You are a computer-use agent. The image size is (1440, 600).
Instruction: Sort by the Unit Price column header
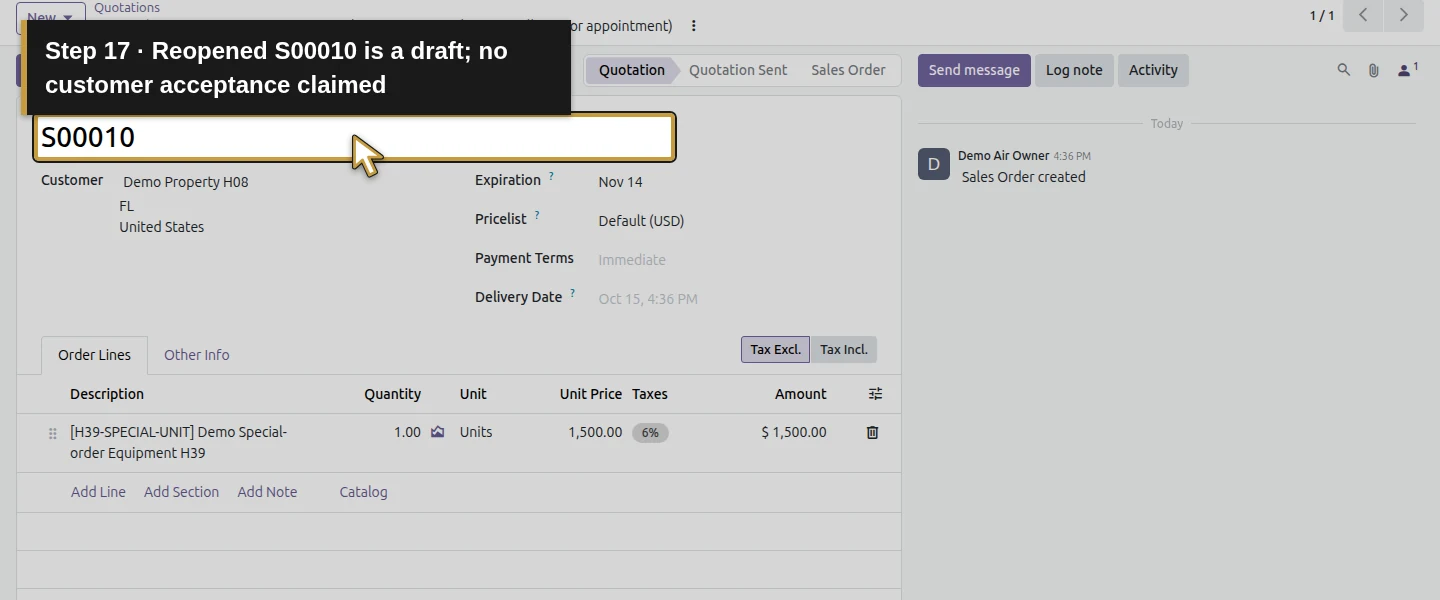tap(591, 394)
